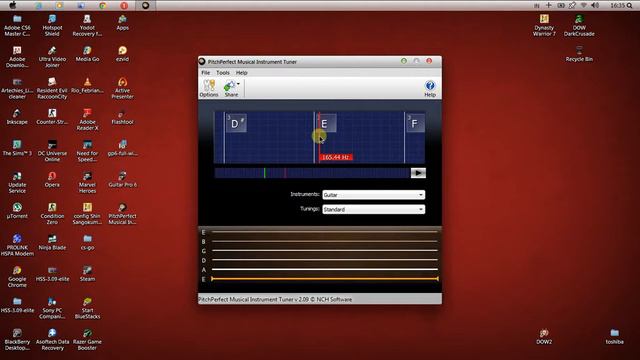The height and width of the screenshot is (360, 640).
Task: Click the Share toolbar icon
Action: [230, 88]
